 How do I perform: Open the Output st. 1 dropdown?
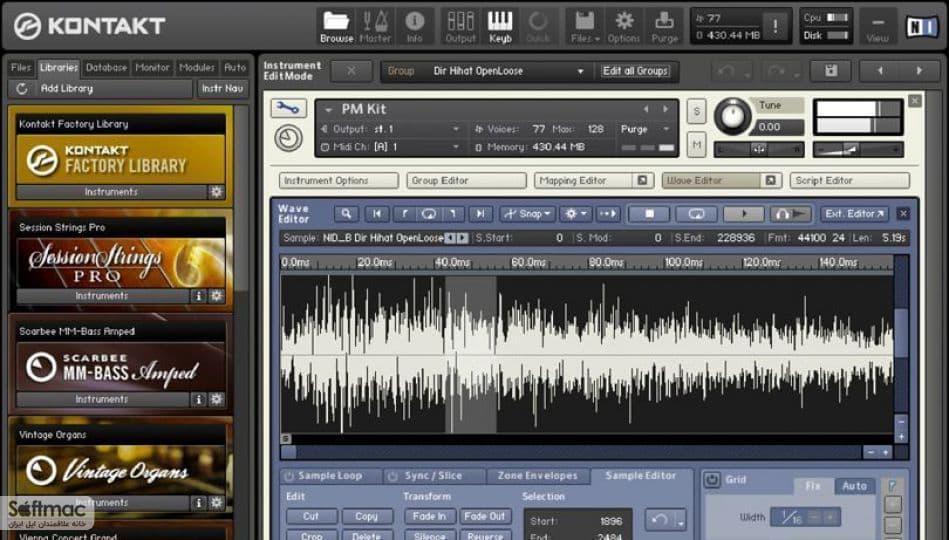tap(392, 129)
